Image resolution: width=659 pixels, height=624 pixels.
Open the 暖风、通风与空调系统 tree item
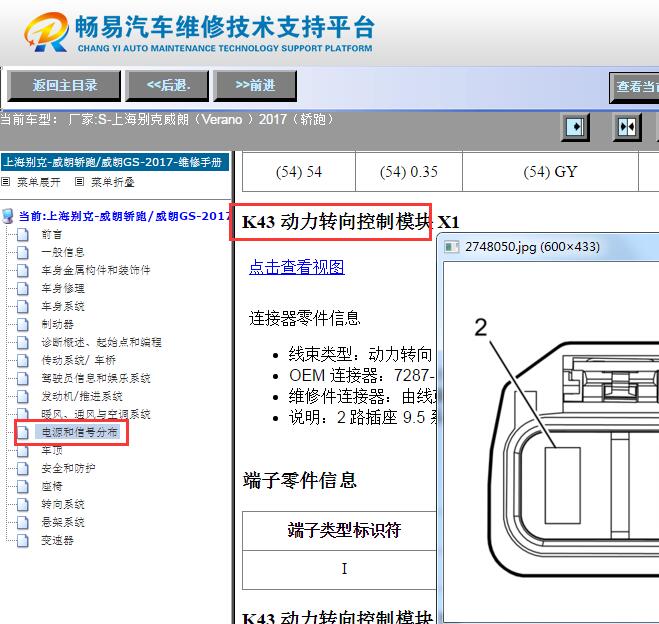tap(96, 414)
